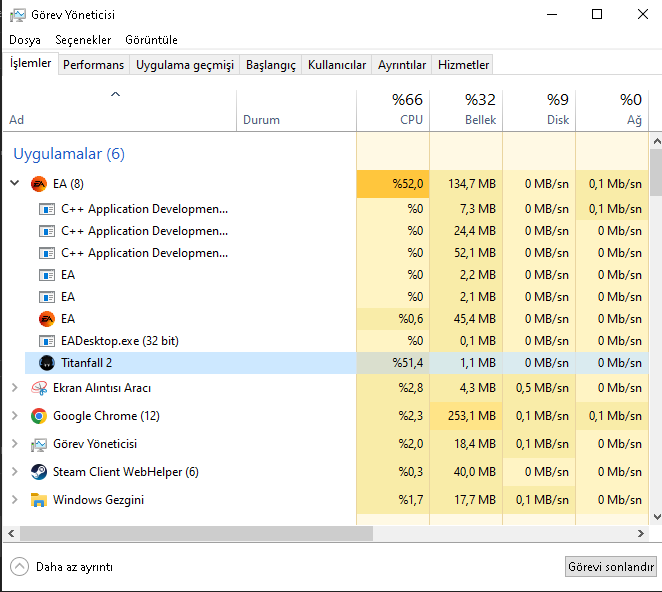Sort by the CPU column header
Viewport: 662px width, 592px height.
pyautogui.click(x=393, y=111)
